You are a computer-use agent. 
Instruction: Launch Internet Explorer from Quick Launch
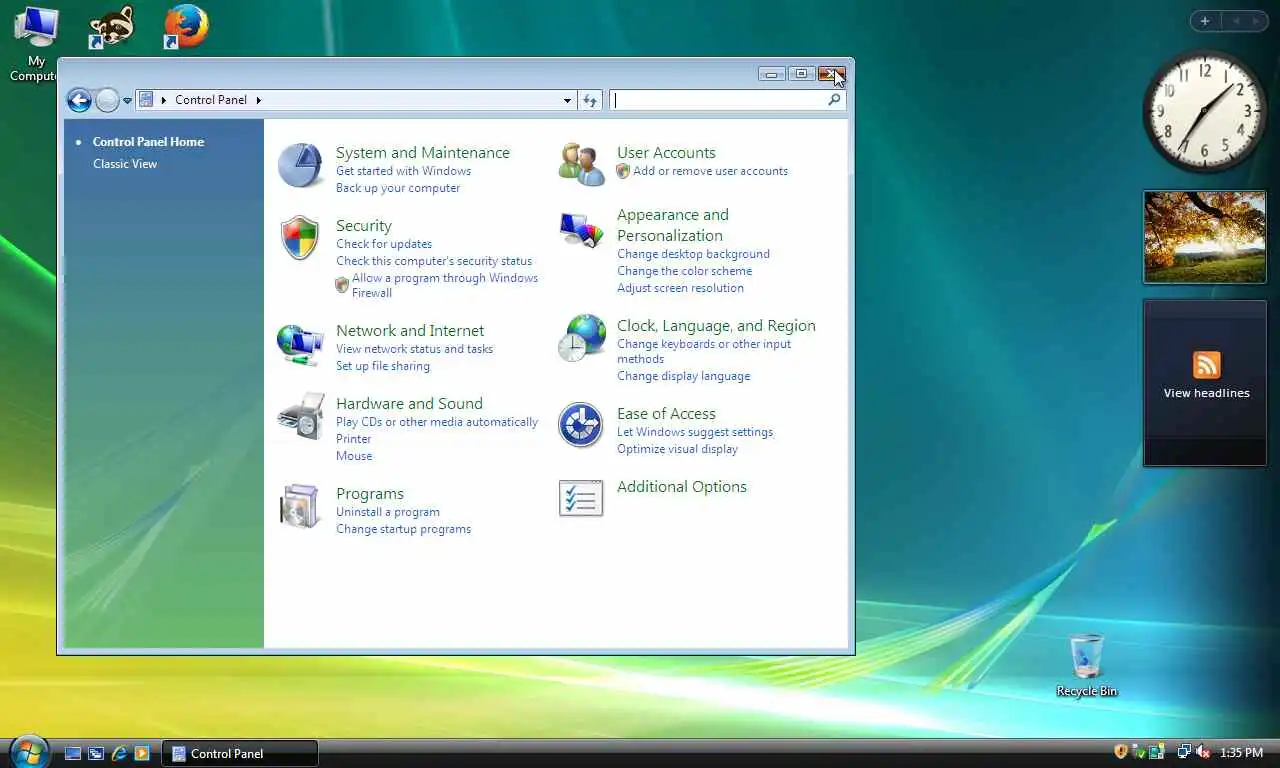[x=119, y=753]
